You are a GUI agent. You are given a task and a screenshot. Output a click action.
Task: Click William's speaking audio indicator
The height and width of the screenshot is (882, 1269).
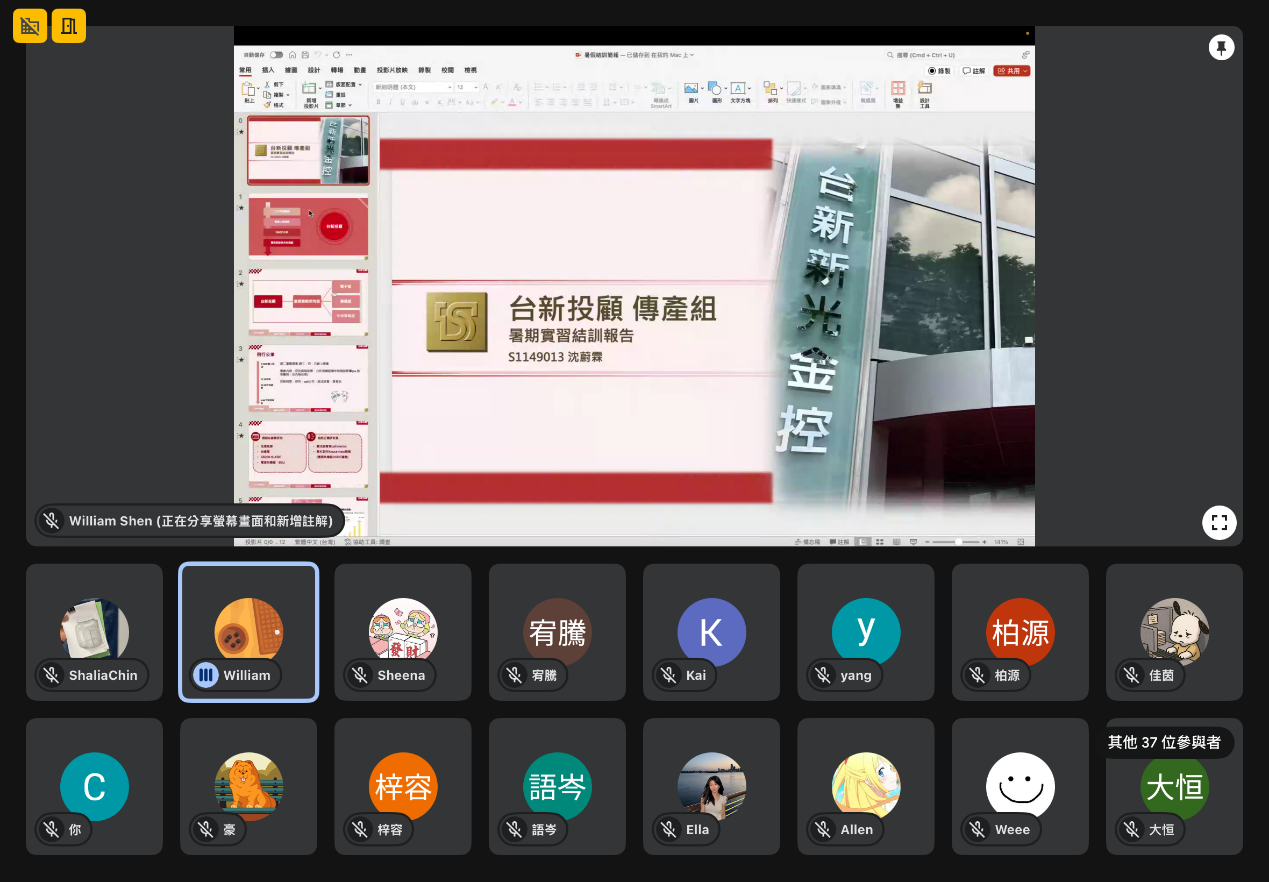205,675
